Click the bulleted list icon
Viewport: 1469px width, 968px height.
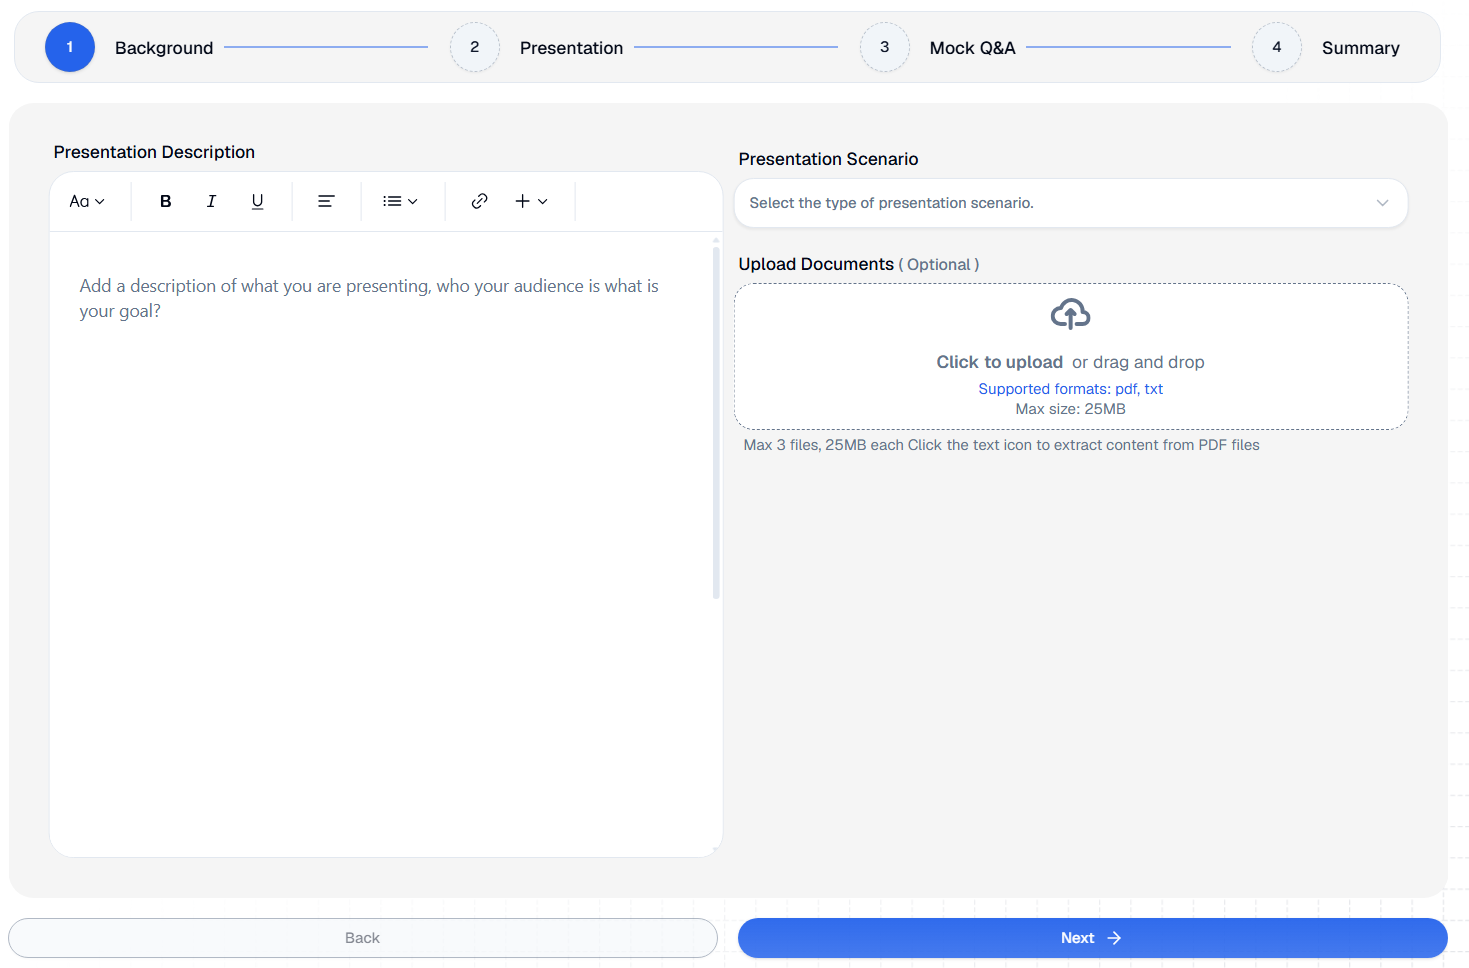tap(392, 201)
